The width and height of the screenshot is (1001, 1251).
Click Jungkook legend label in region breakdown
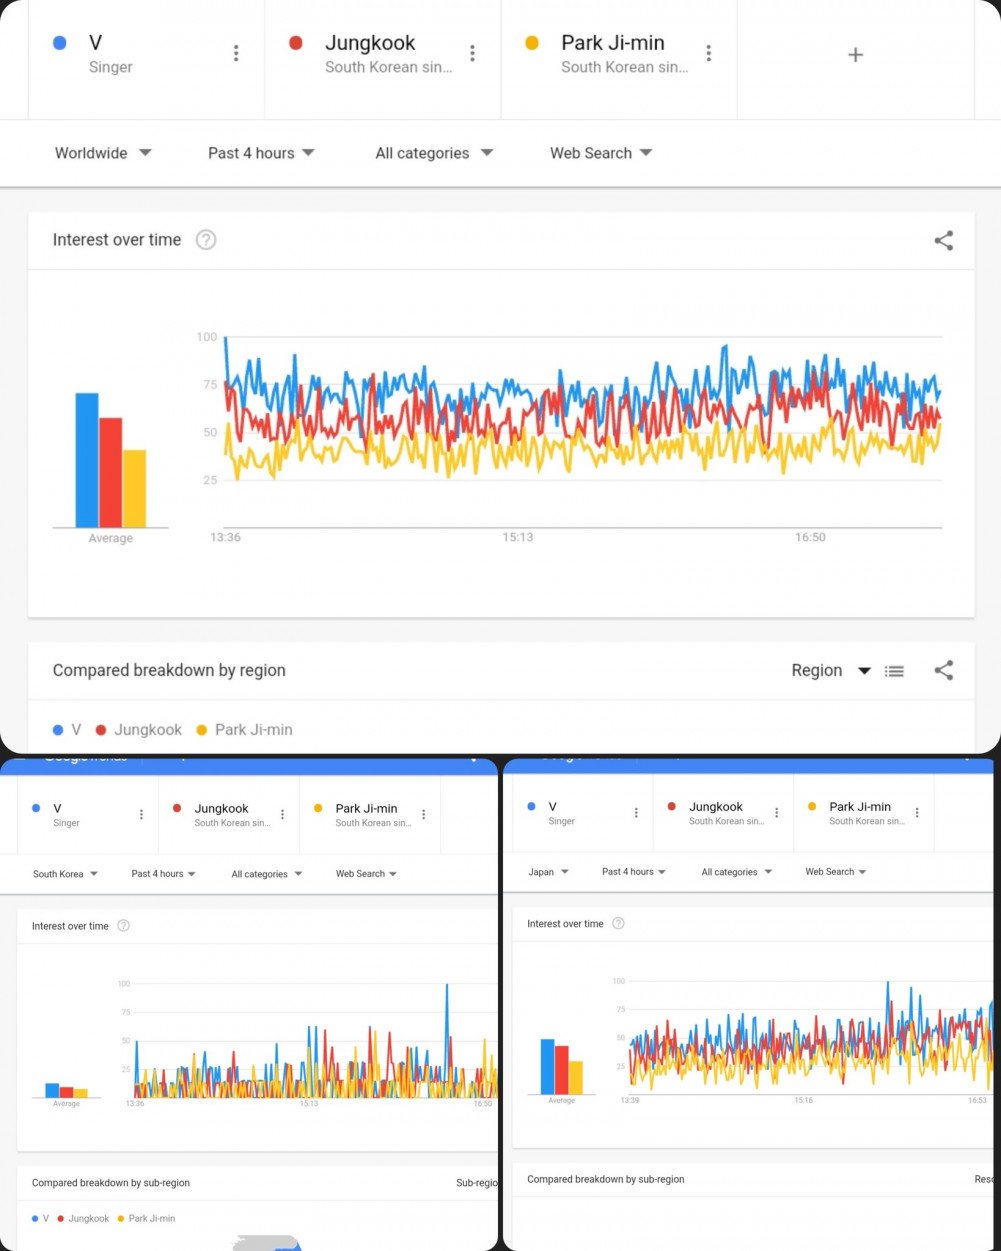coord(148,730)
